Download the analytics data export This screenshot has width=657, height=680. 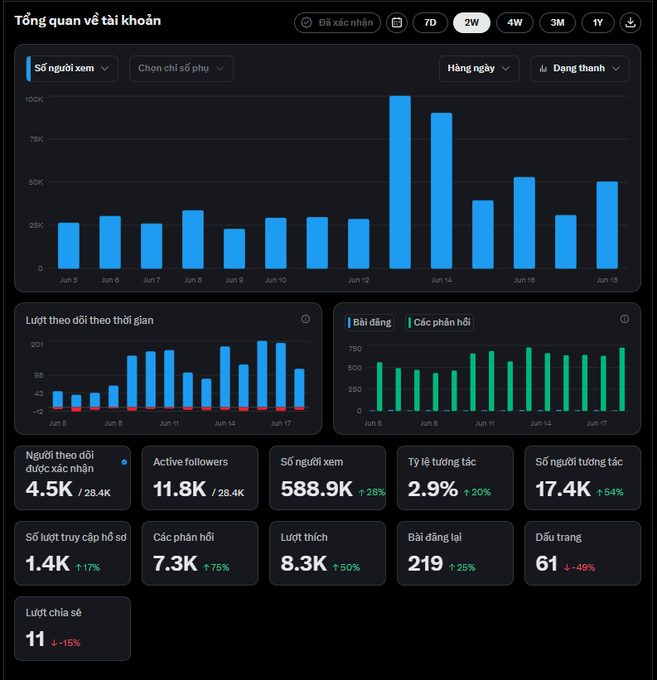[x=630, y=23]
